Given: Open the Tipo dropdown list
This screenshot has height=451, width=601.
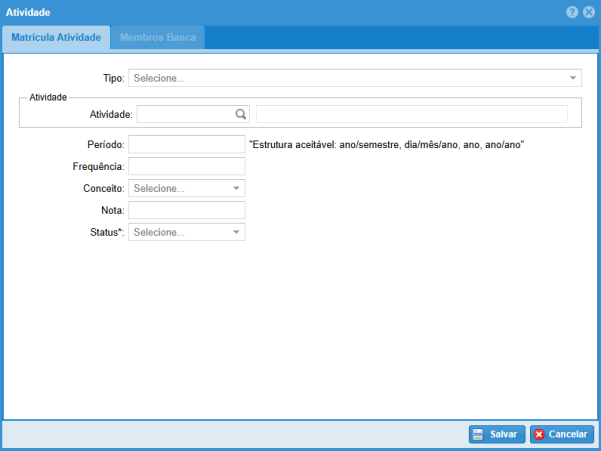Looking at the screenshot, I should tap(573, 77).
